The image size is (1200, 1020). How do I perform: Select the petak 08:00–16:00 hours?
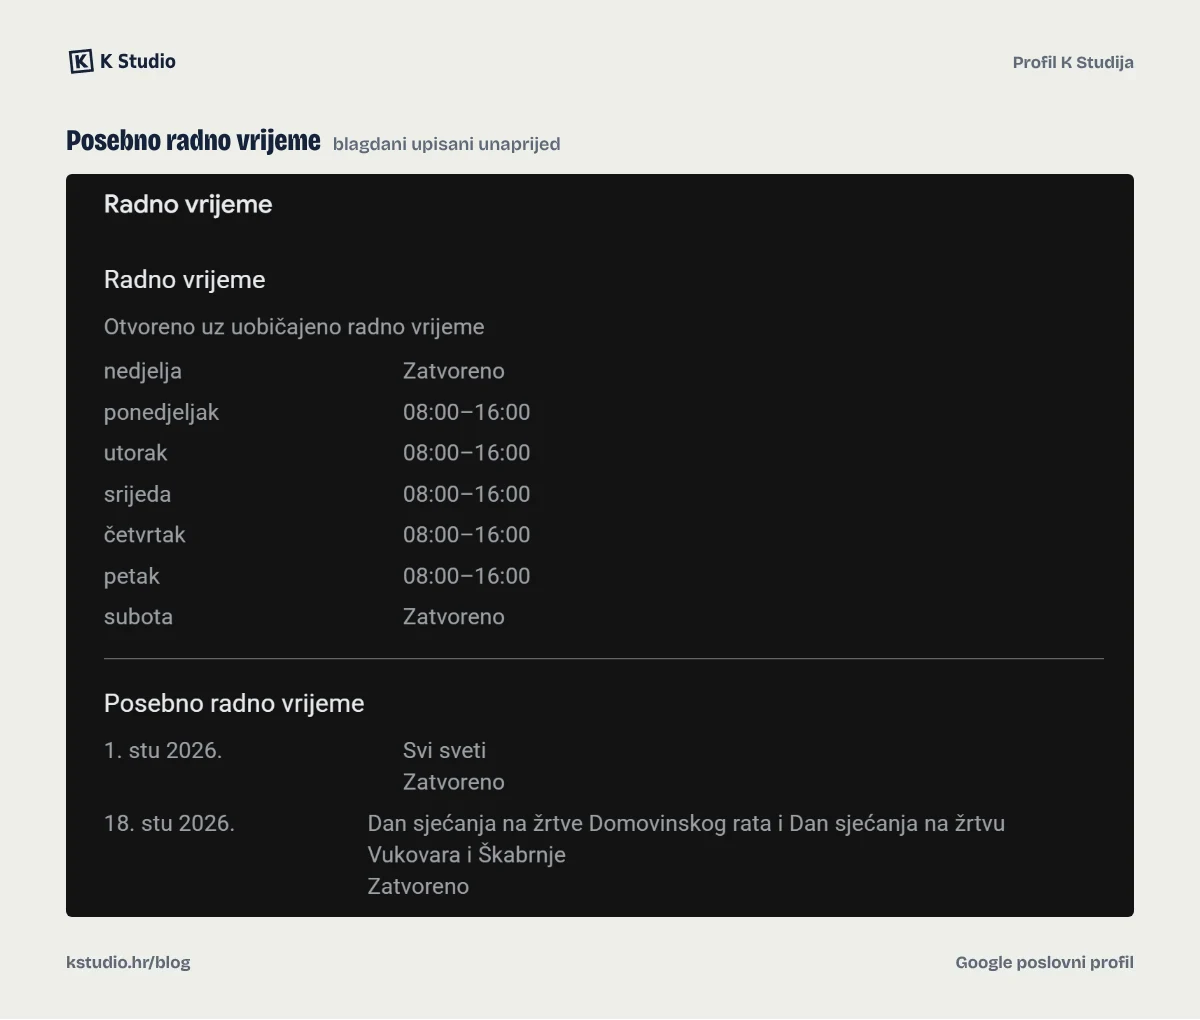click(466, 576)
